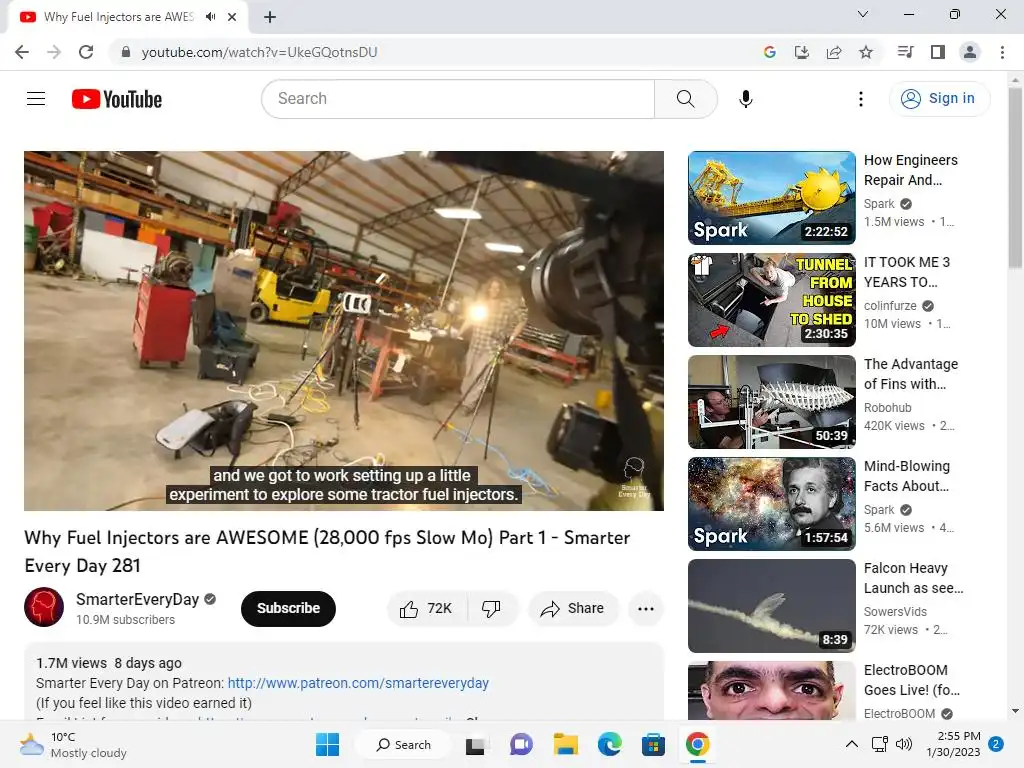This screenshot has height=768, width=1024.
Task: Open taskbar volume control
Action: [x=904, y=744]
